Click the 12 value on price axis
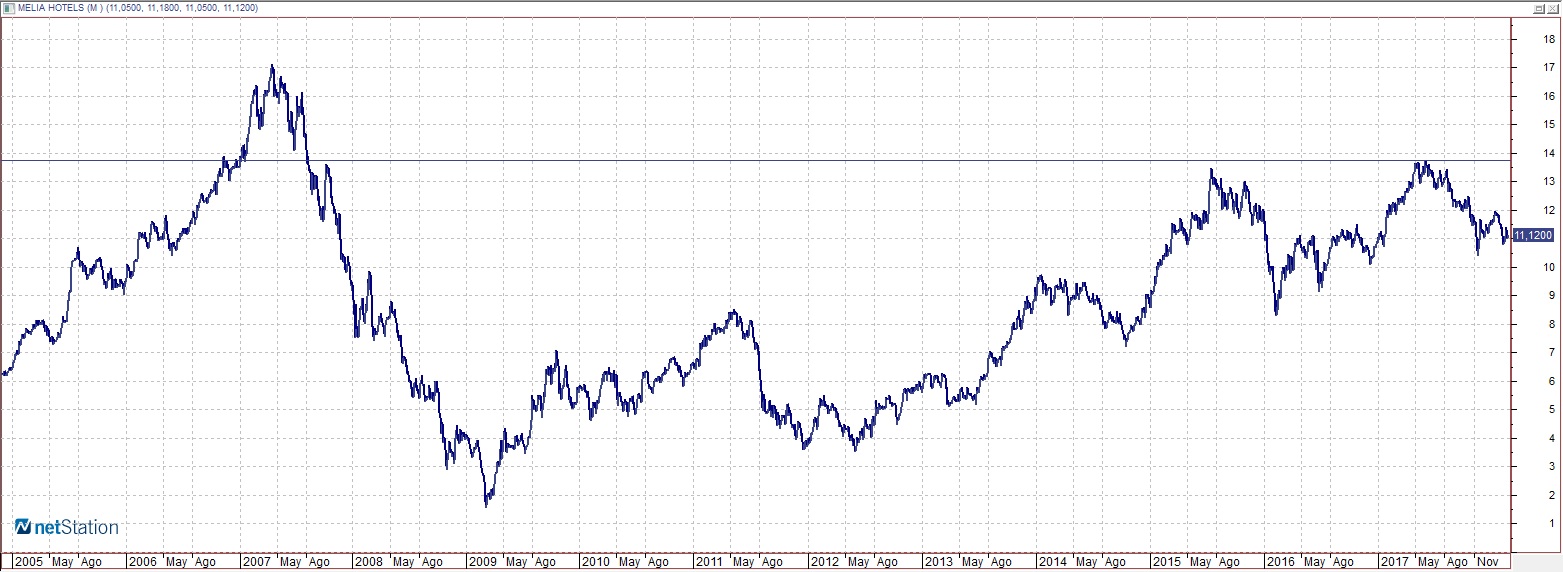Image resolution: width=1563 pixels, height=572 pixels. click(1547, 210)
